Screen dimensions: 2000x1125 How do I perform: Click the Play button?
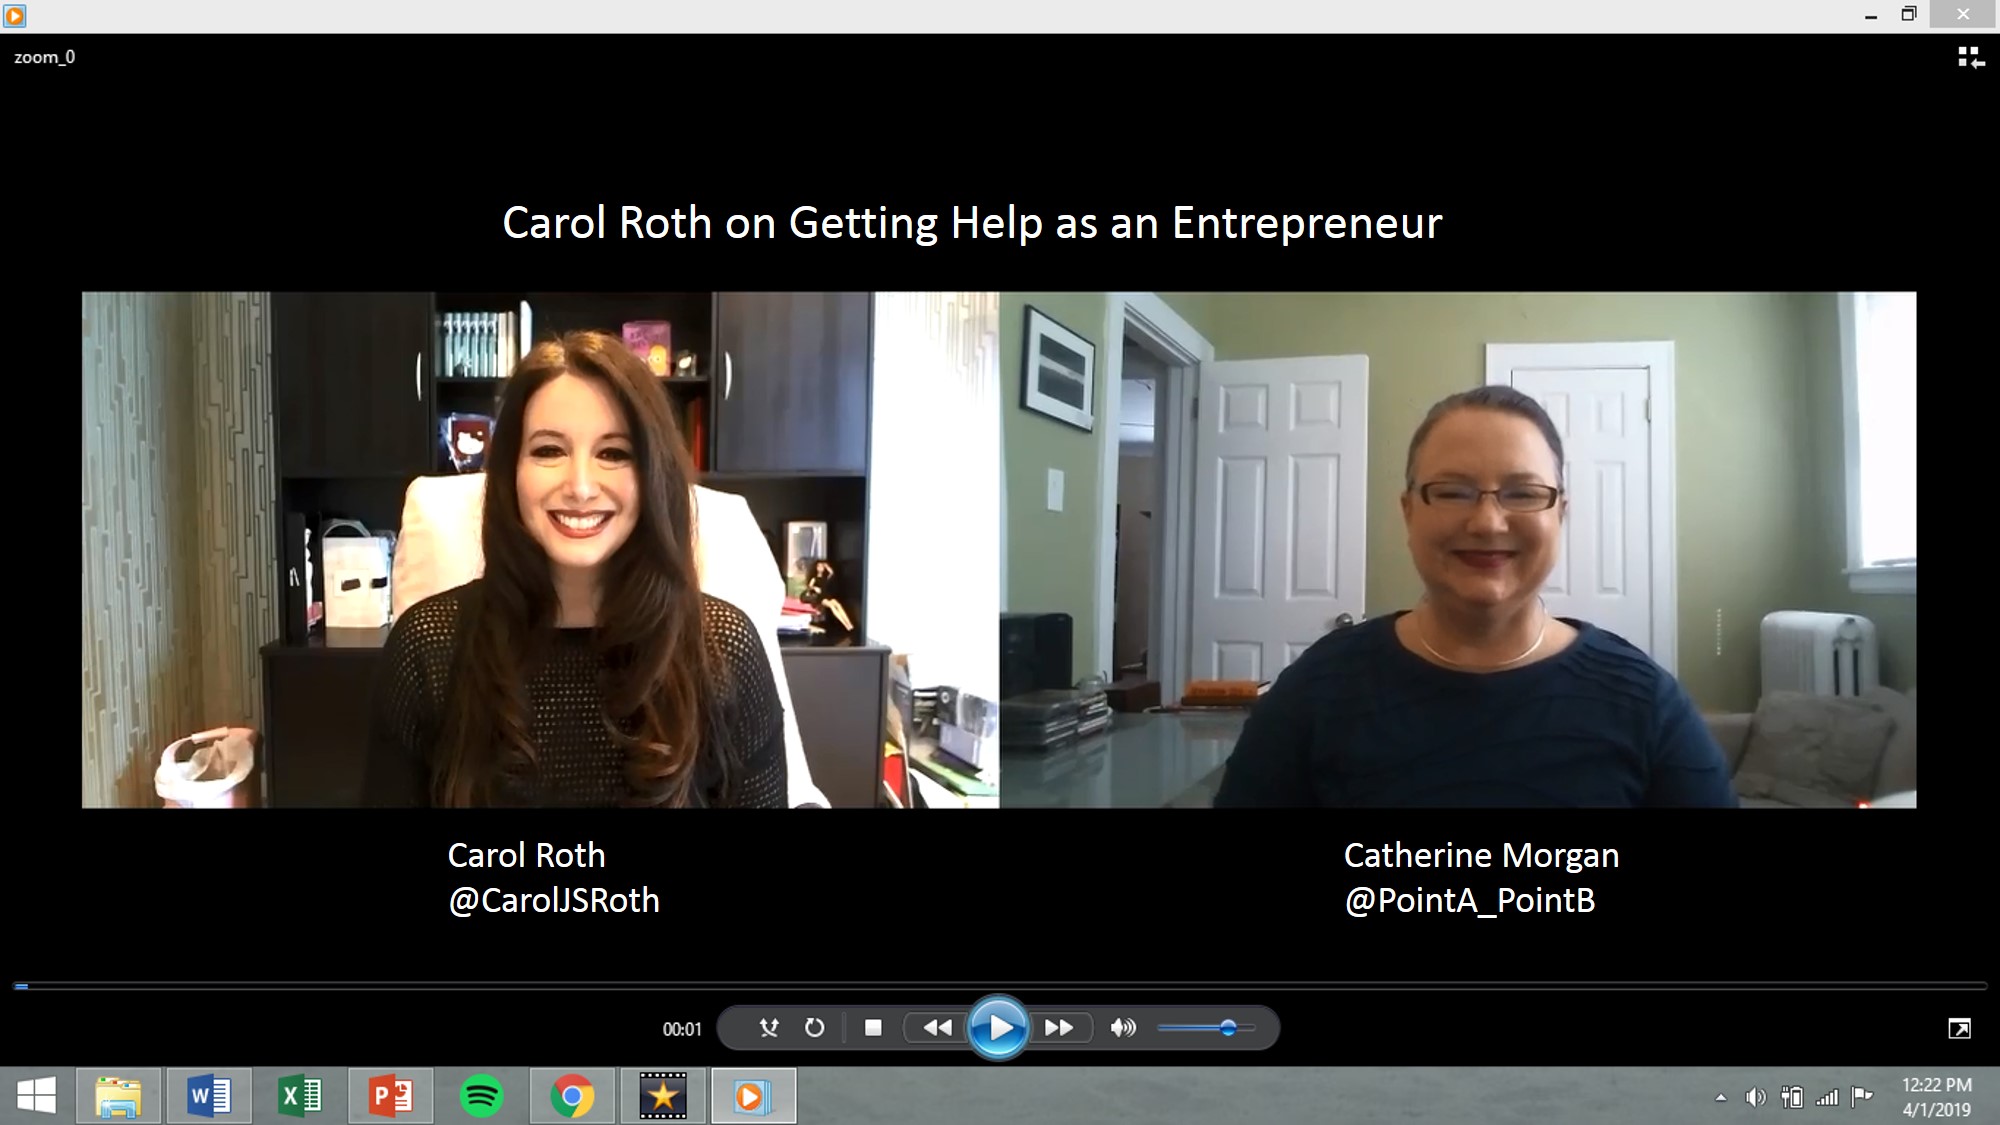pos(998,1027)
